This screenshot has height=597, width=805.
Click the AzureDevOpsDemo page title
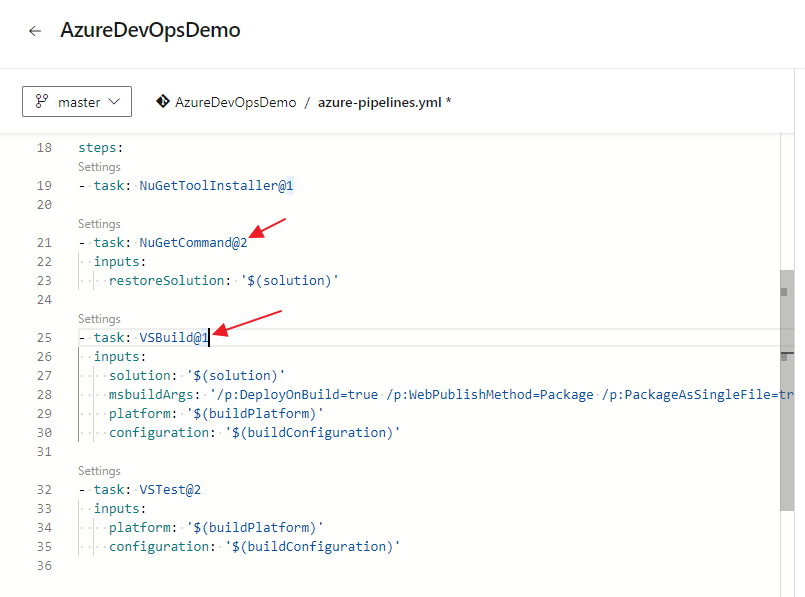(150, 30)
